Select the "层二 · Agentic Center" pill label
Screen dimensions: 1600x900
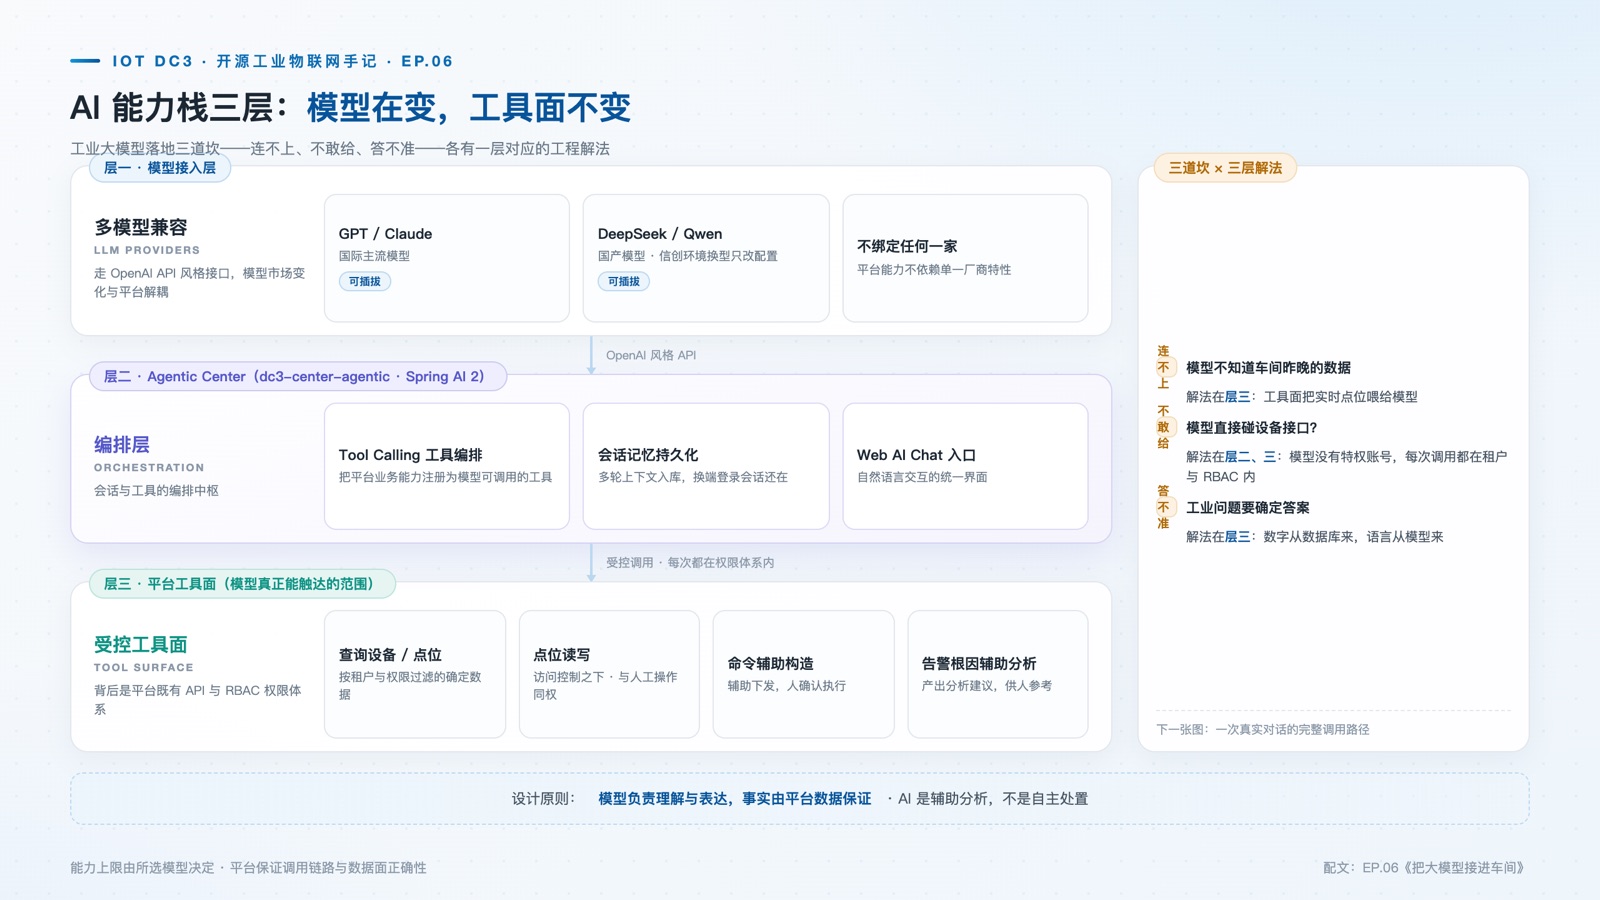click(298, 376)
